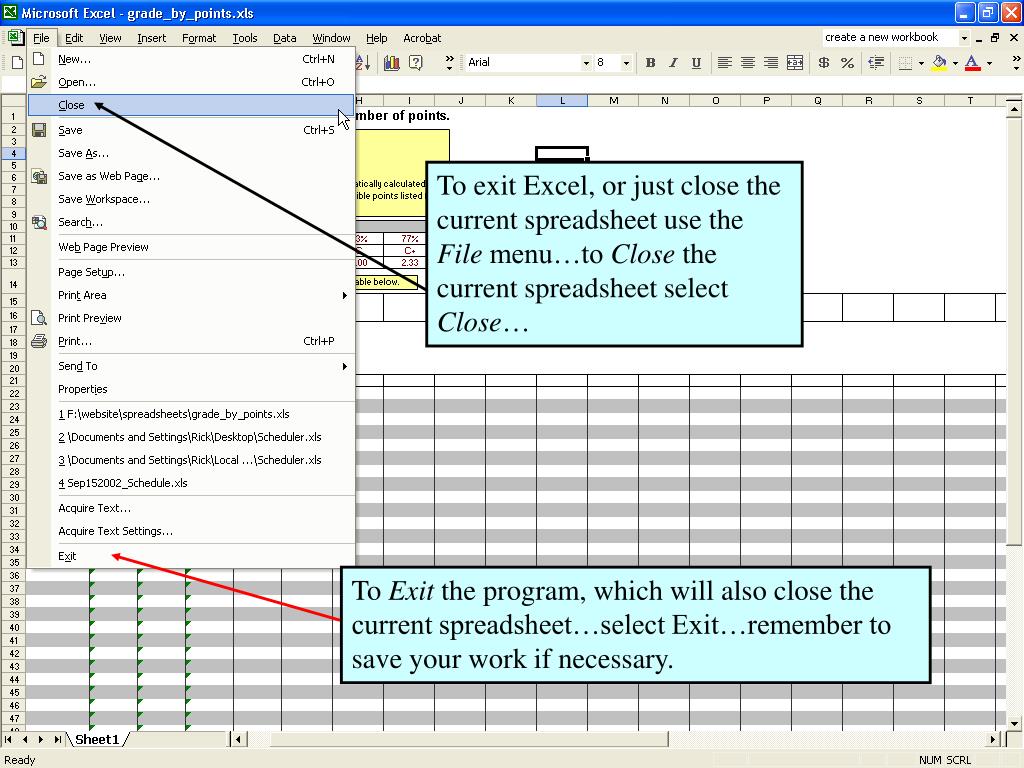Open recent file grade_by_points.xls
Viewport: 1024px width, 768px height.
tap(192, 414)
